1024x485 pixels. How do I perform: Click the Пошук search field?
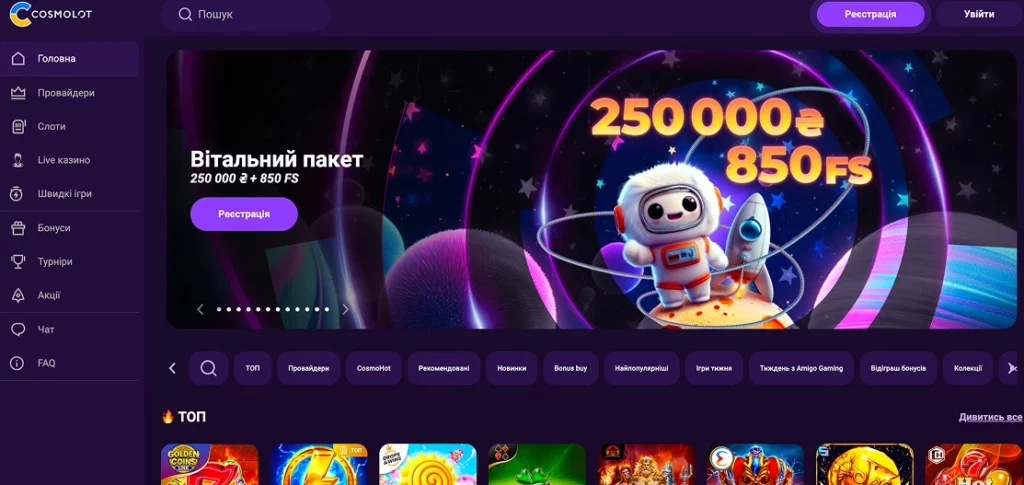(246, 14)
